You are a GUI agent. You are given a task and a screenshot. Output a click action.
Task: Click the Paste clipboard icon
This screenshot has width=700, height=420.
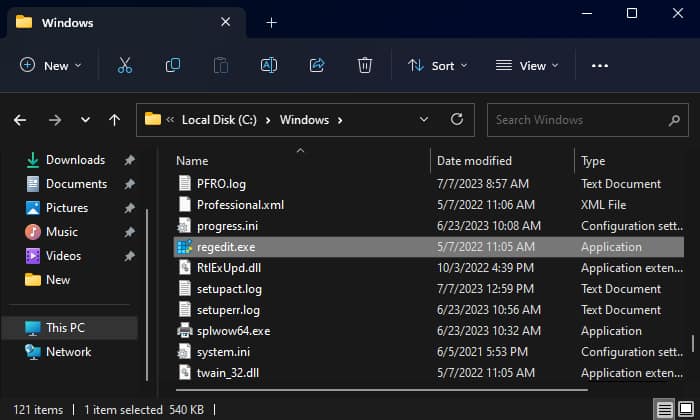(x=221, y=66)
